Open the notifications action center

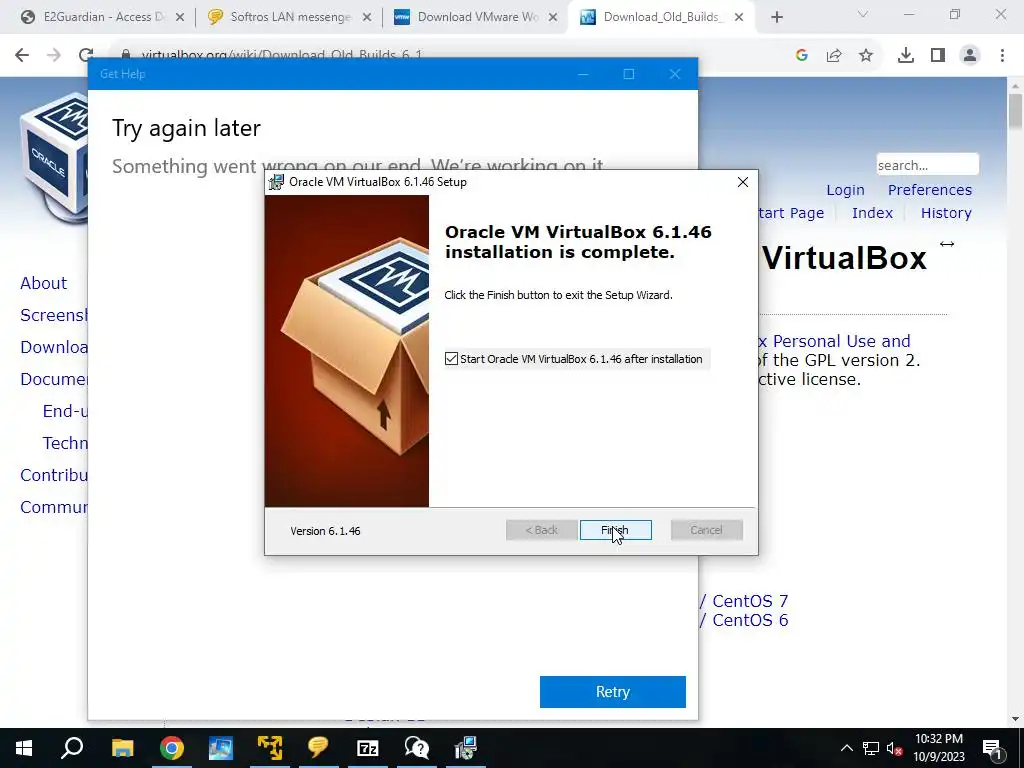pyautogui.click(x=992, y=748)
